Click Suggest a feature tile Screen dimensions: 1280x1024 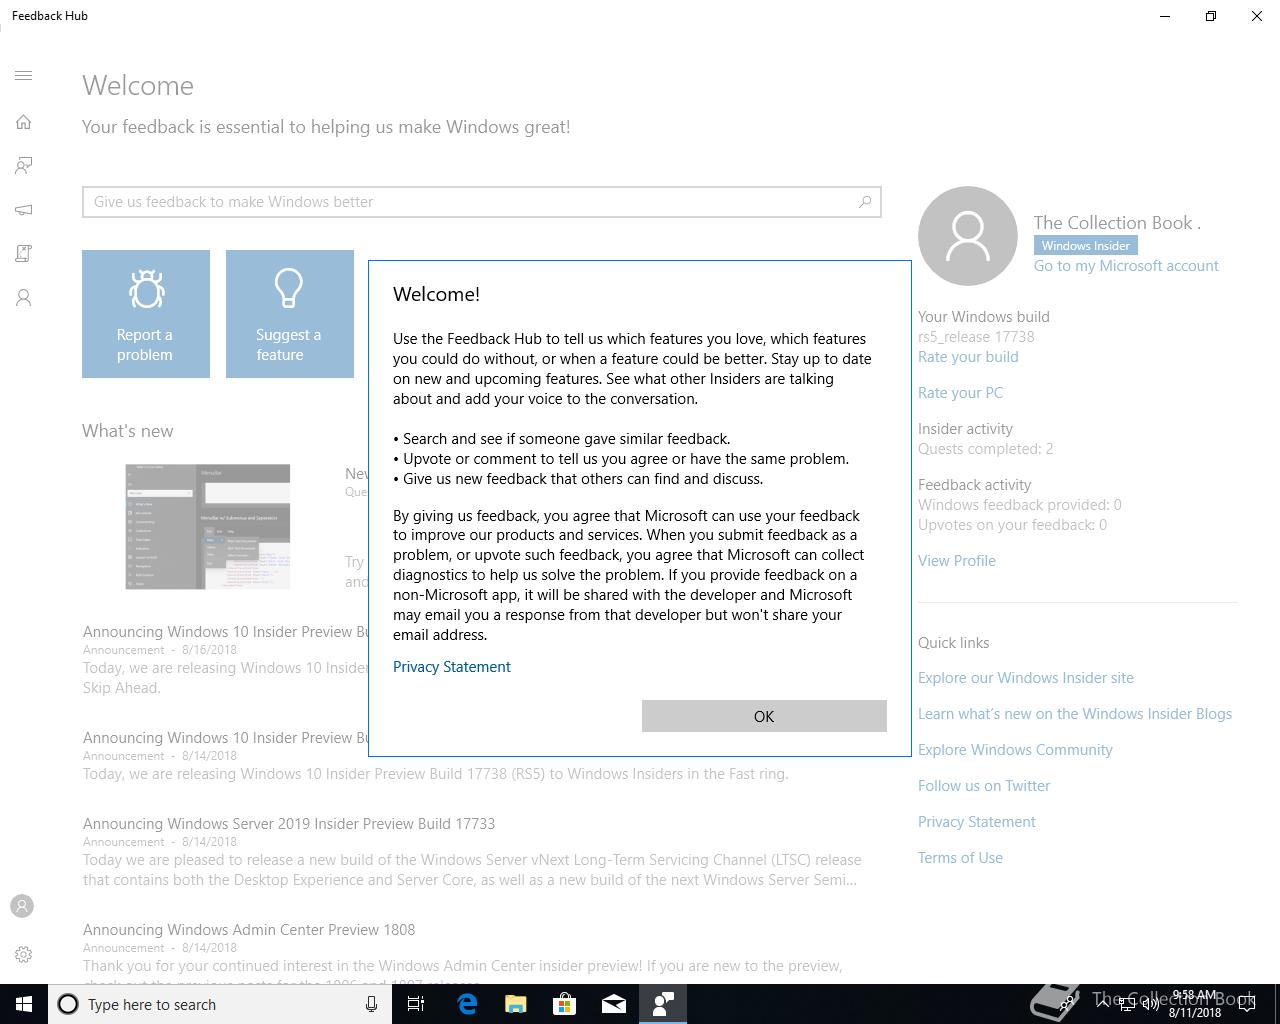[290, 314]
